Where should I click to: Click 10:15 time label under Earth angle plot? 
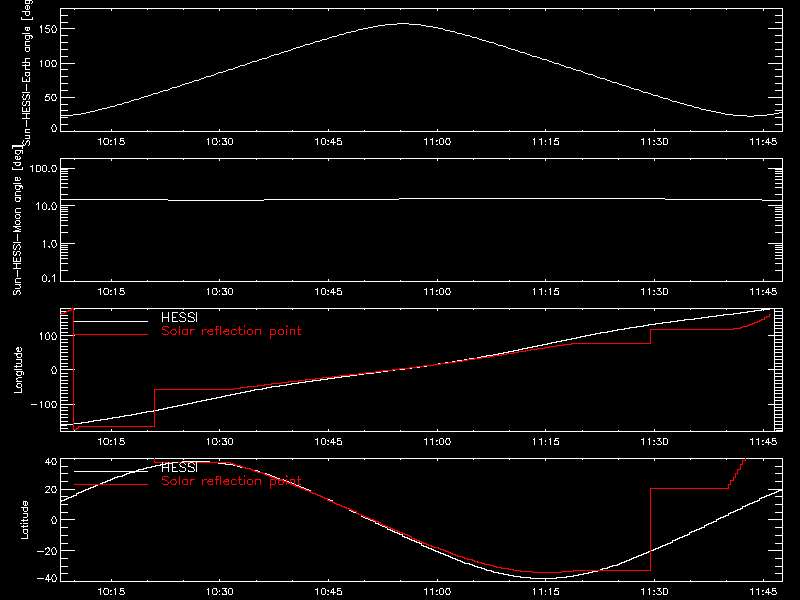(x=111, y=142)
